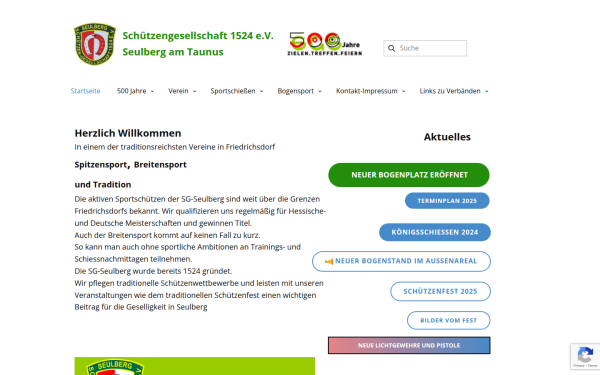Click the 500 Jahre anniversary logo
Image resolution: width=600 pixels, height=375 pixels.
click(324, 44)
